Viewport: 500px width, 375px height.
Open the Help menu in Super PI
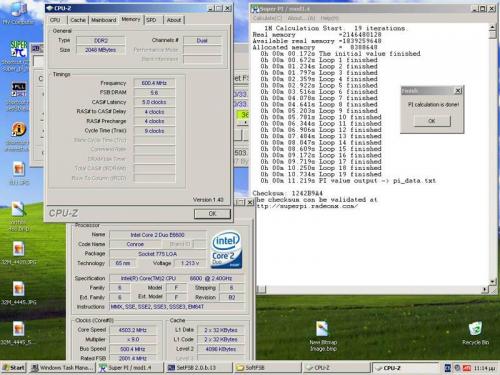[x=329, y=18]
